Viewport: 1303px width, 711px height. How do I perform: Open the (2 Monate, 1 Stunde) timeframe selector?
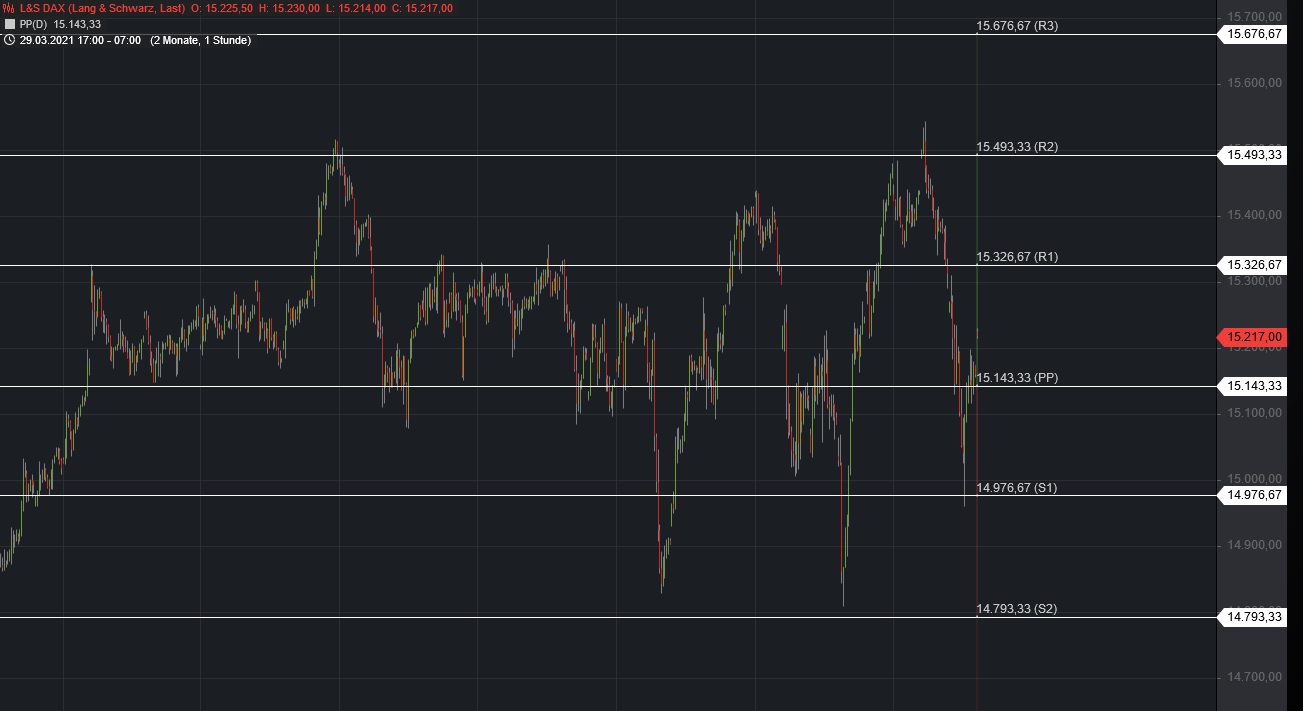200,41
